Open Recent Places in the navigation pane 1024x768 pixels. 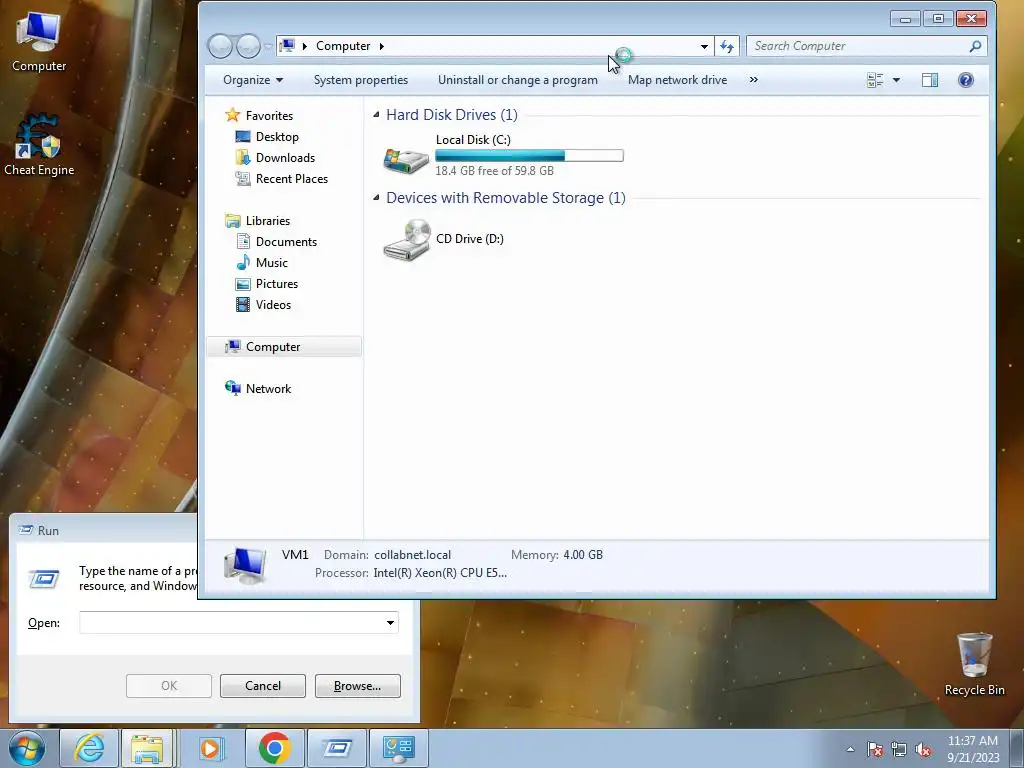pos(291,178)
